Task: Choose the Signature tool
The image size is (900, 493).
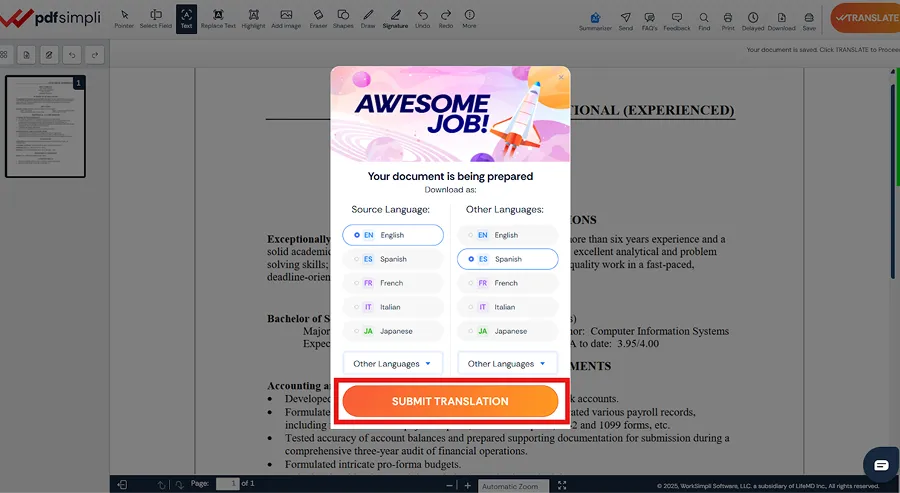Action: tap(394, 19)
